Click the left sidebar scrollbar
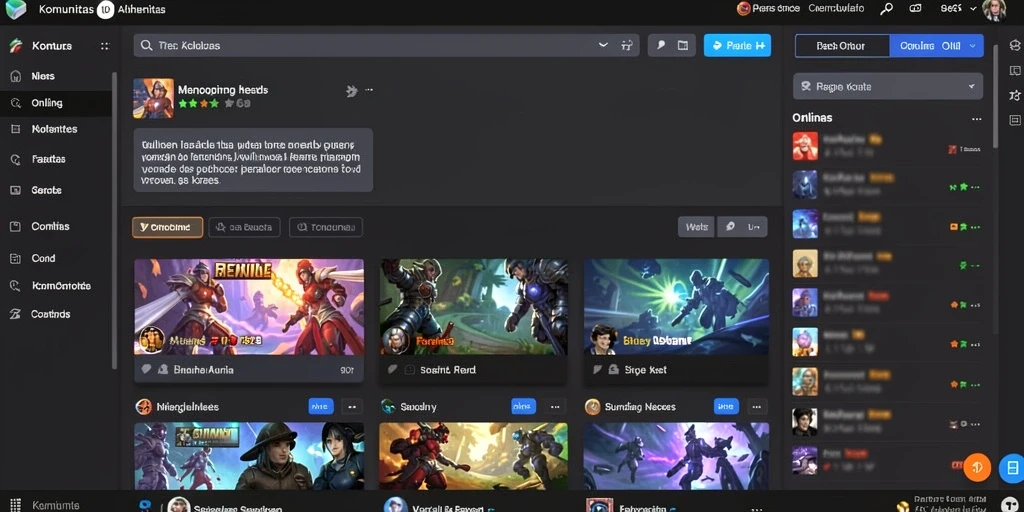Image resolution: width=1024 pixels, height=512 pixels. point(115,220)
